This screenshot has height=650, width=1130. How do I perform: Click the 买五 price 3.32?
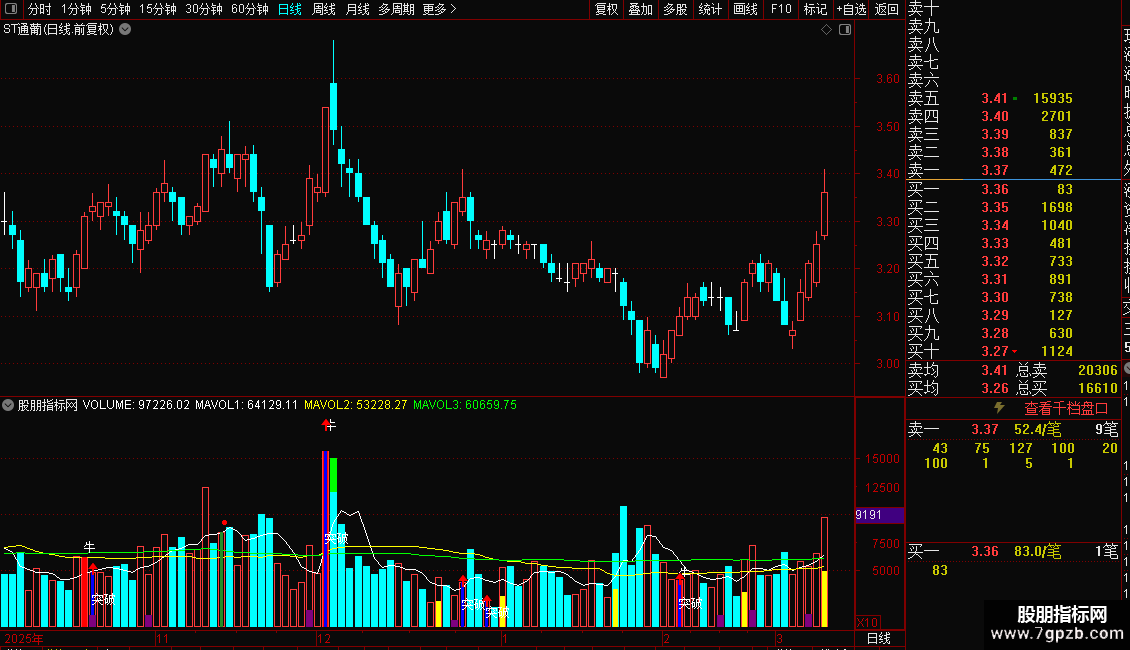point(995,262)
